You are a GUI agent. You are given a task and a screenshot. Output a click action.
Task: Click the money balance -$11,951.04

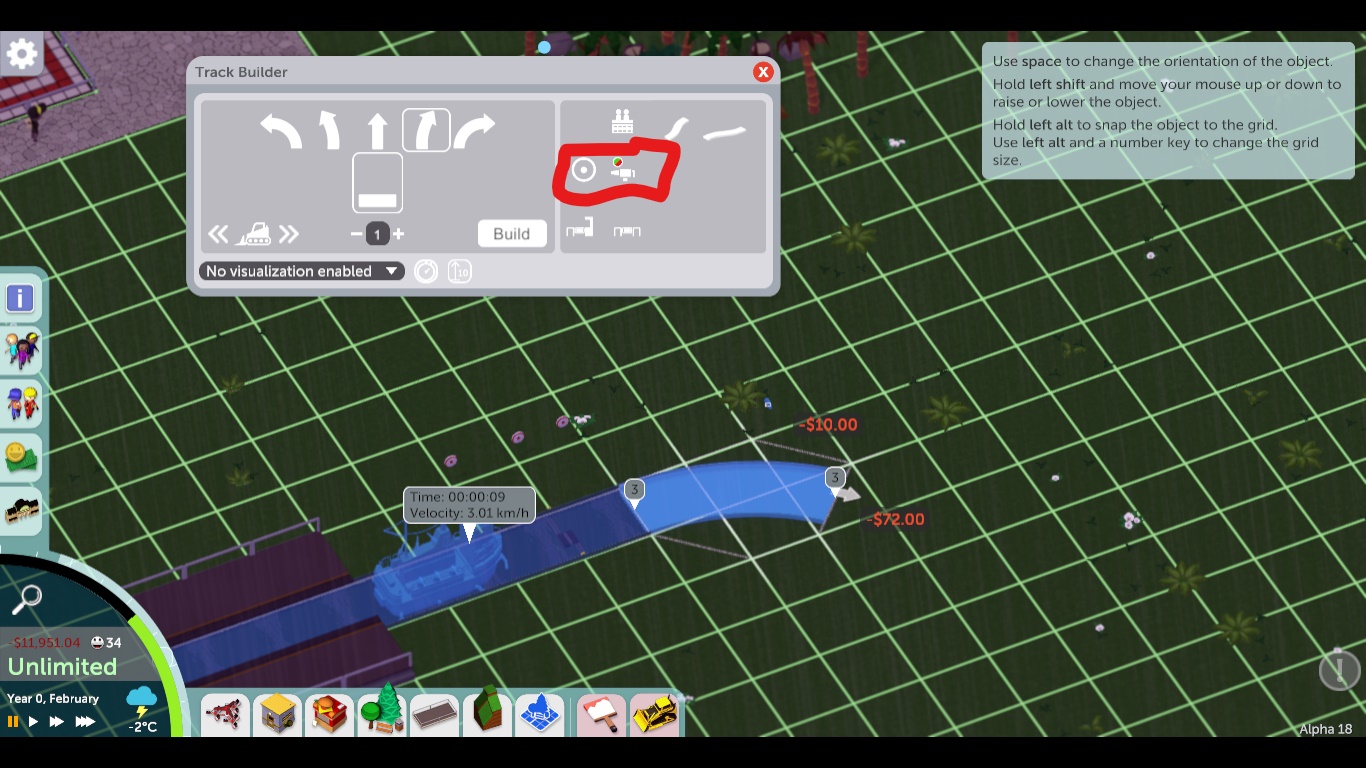[47, 643]
